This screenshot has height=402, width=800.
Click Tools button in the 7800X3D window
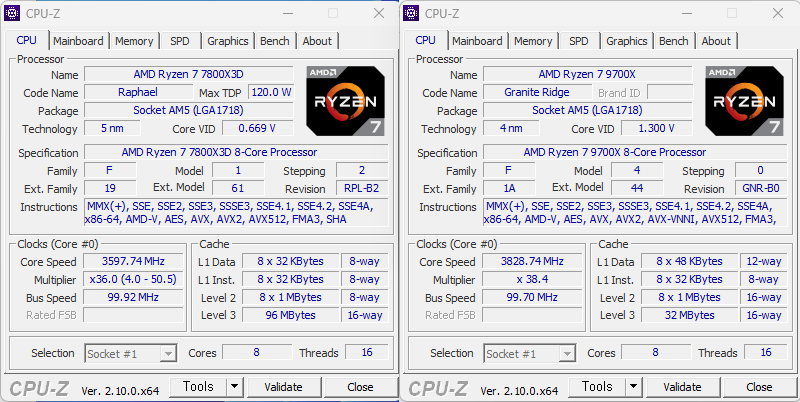[x=198, y=387]
